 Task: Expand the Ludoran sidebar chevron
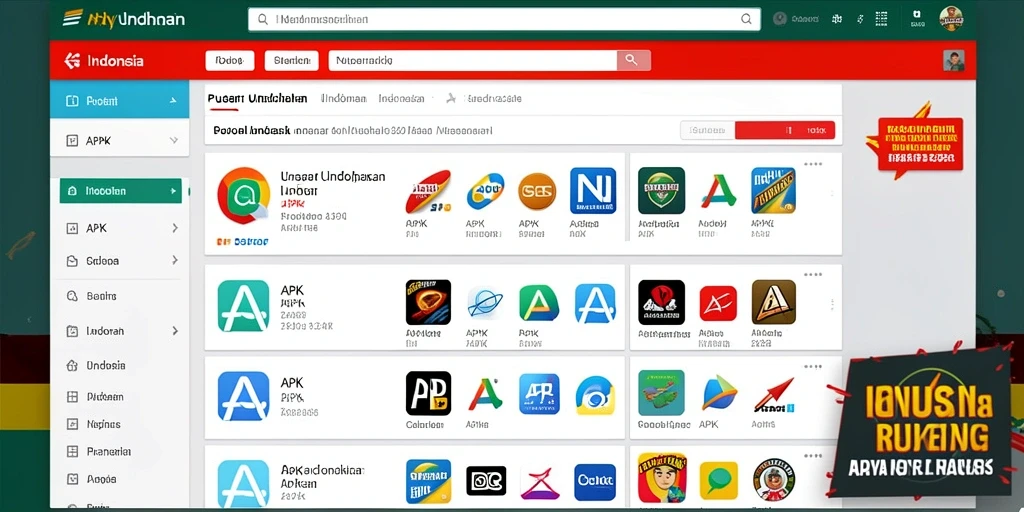[174, 331]
